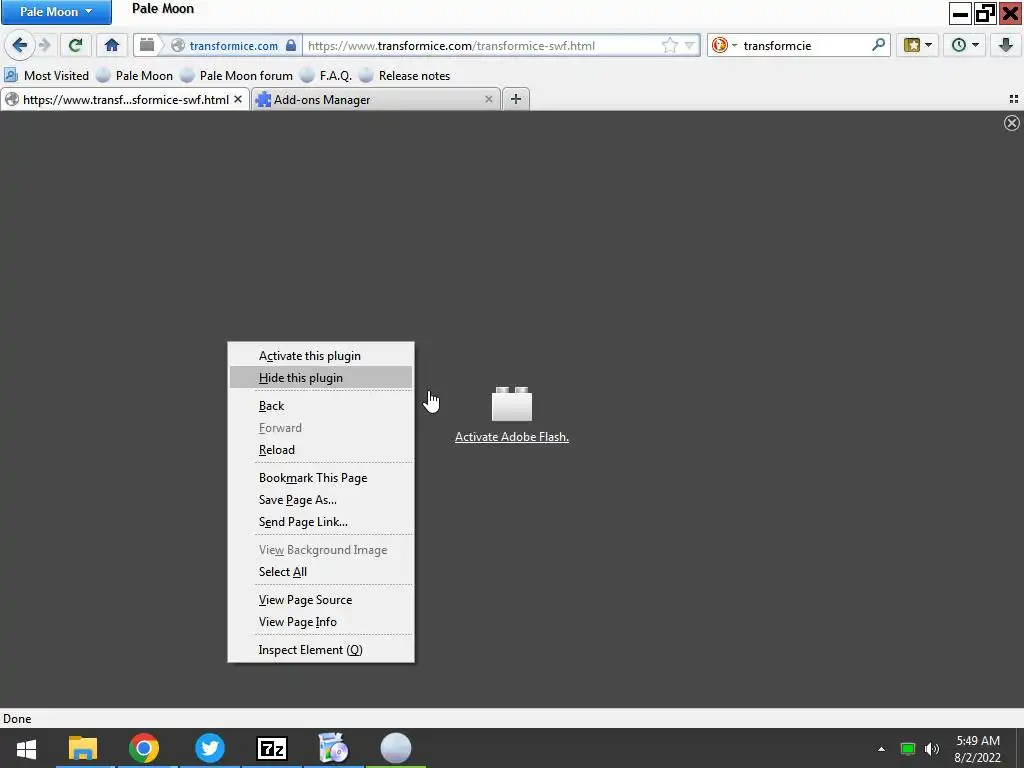
Task: Click the list all tabs grid icon
Action: click(x=1014, y=99)
